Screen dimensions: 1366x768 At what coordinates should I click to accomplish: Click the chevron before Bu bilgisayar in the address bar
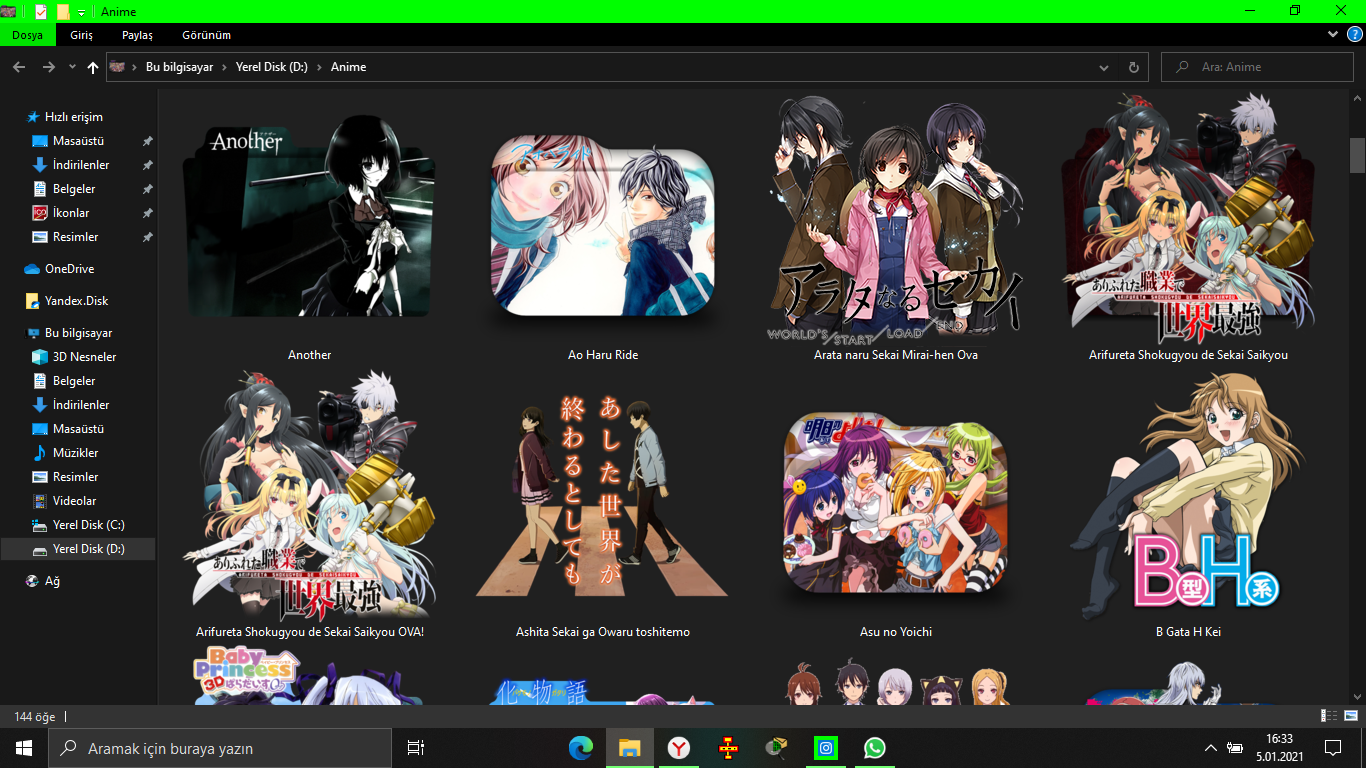pyautogui.click(x=136, y=67)
